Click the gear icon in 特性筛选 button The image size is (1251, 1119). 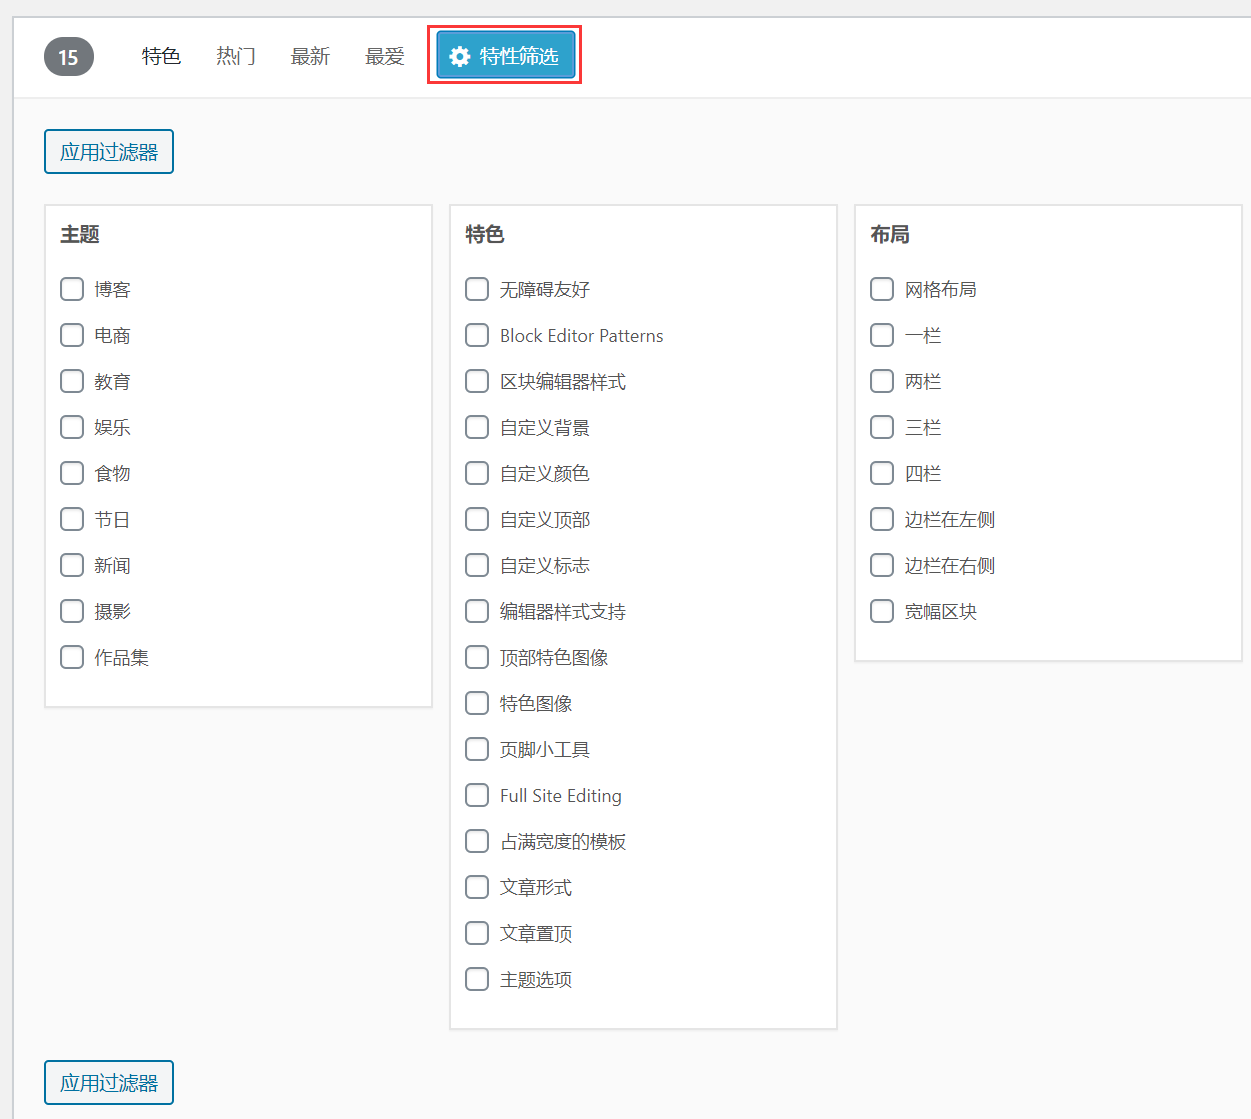pyautogui.click(x=460, y=56)
